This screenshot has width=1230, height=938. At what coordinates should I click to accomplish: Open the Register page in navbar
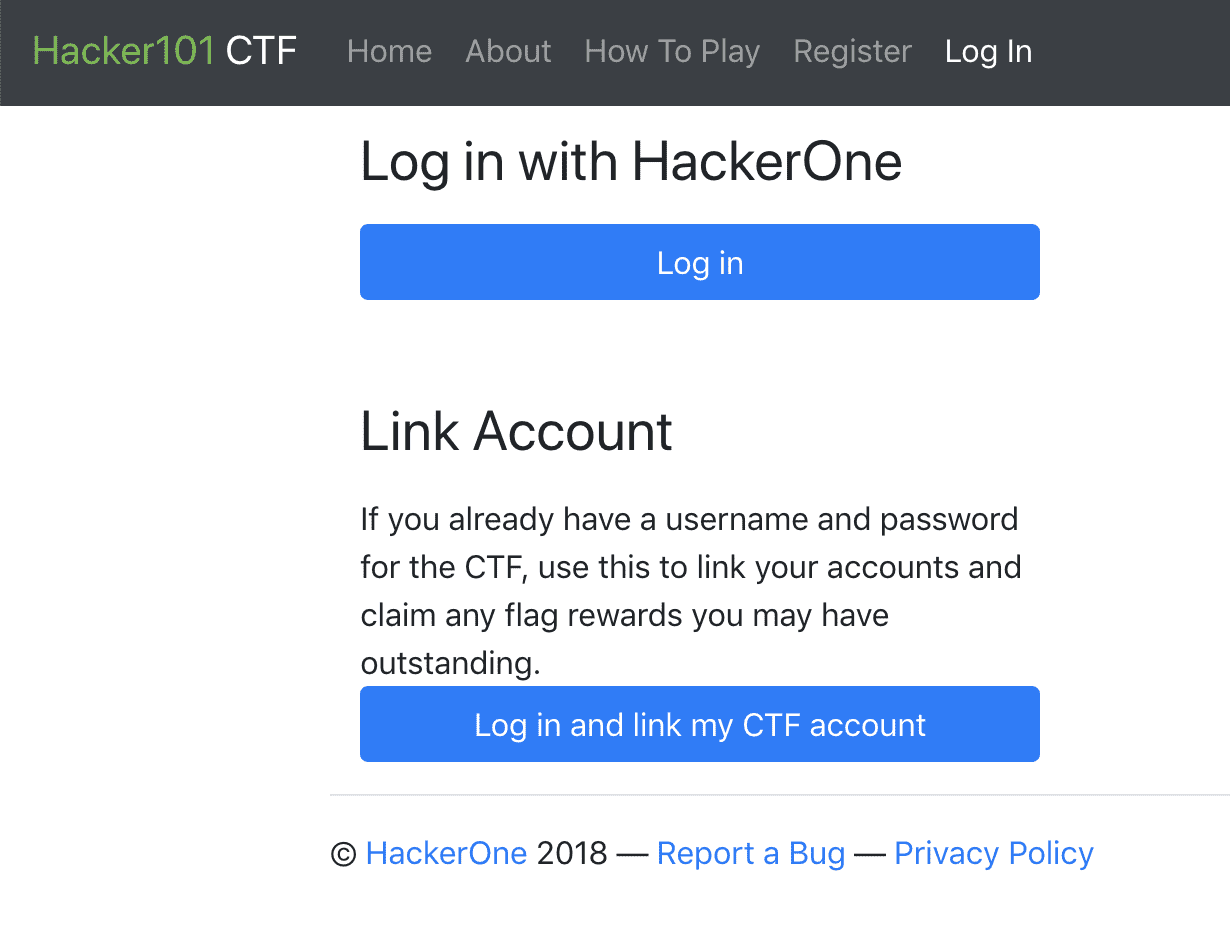pos(852,51)
